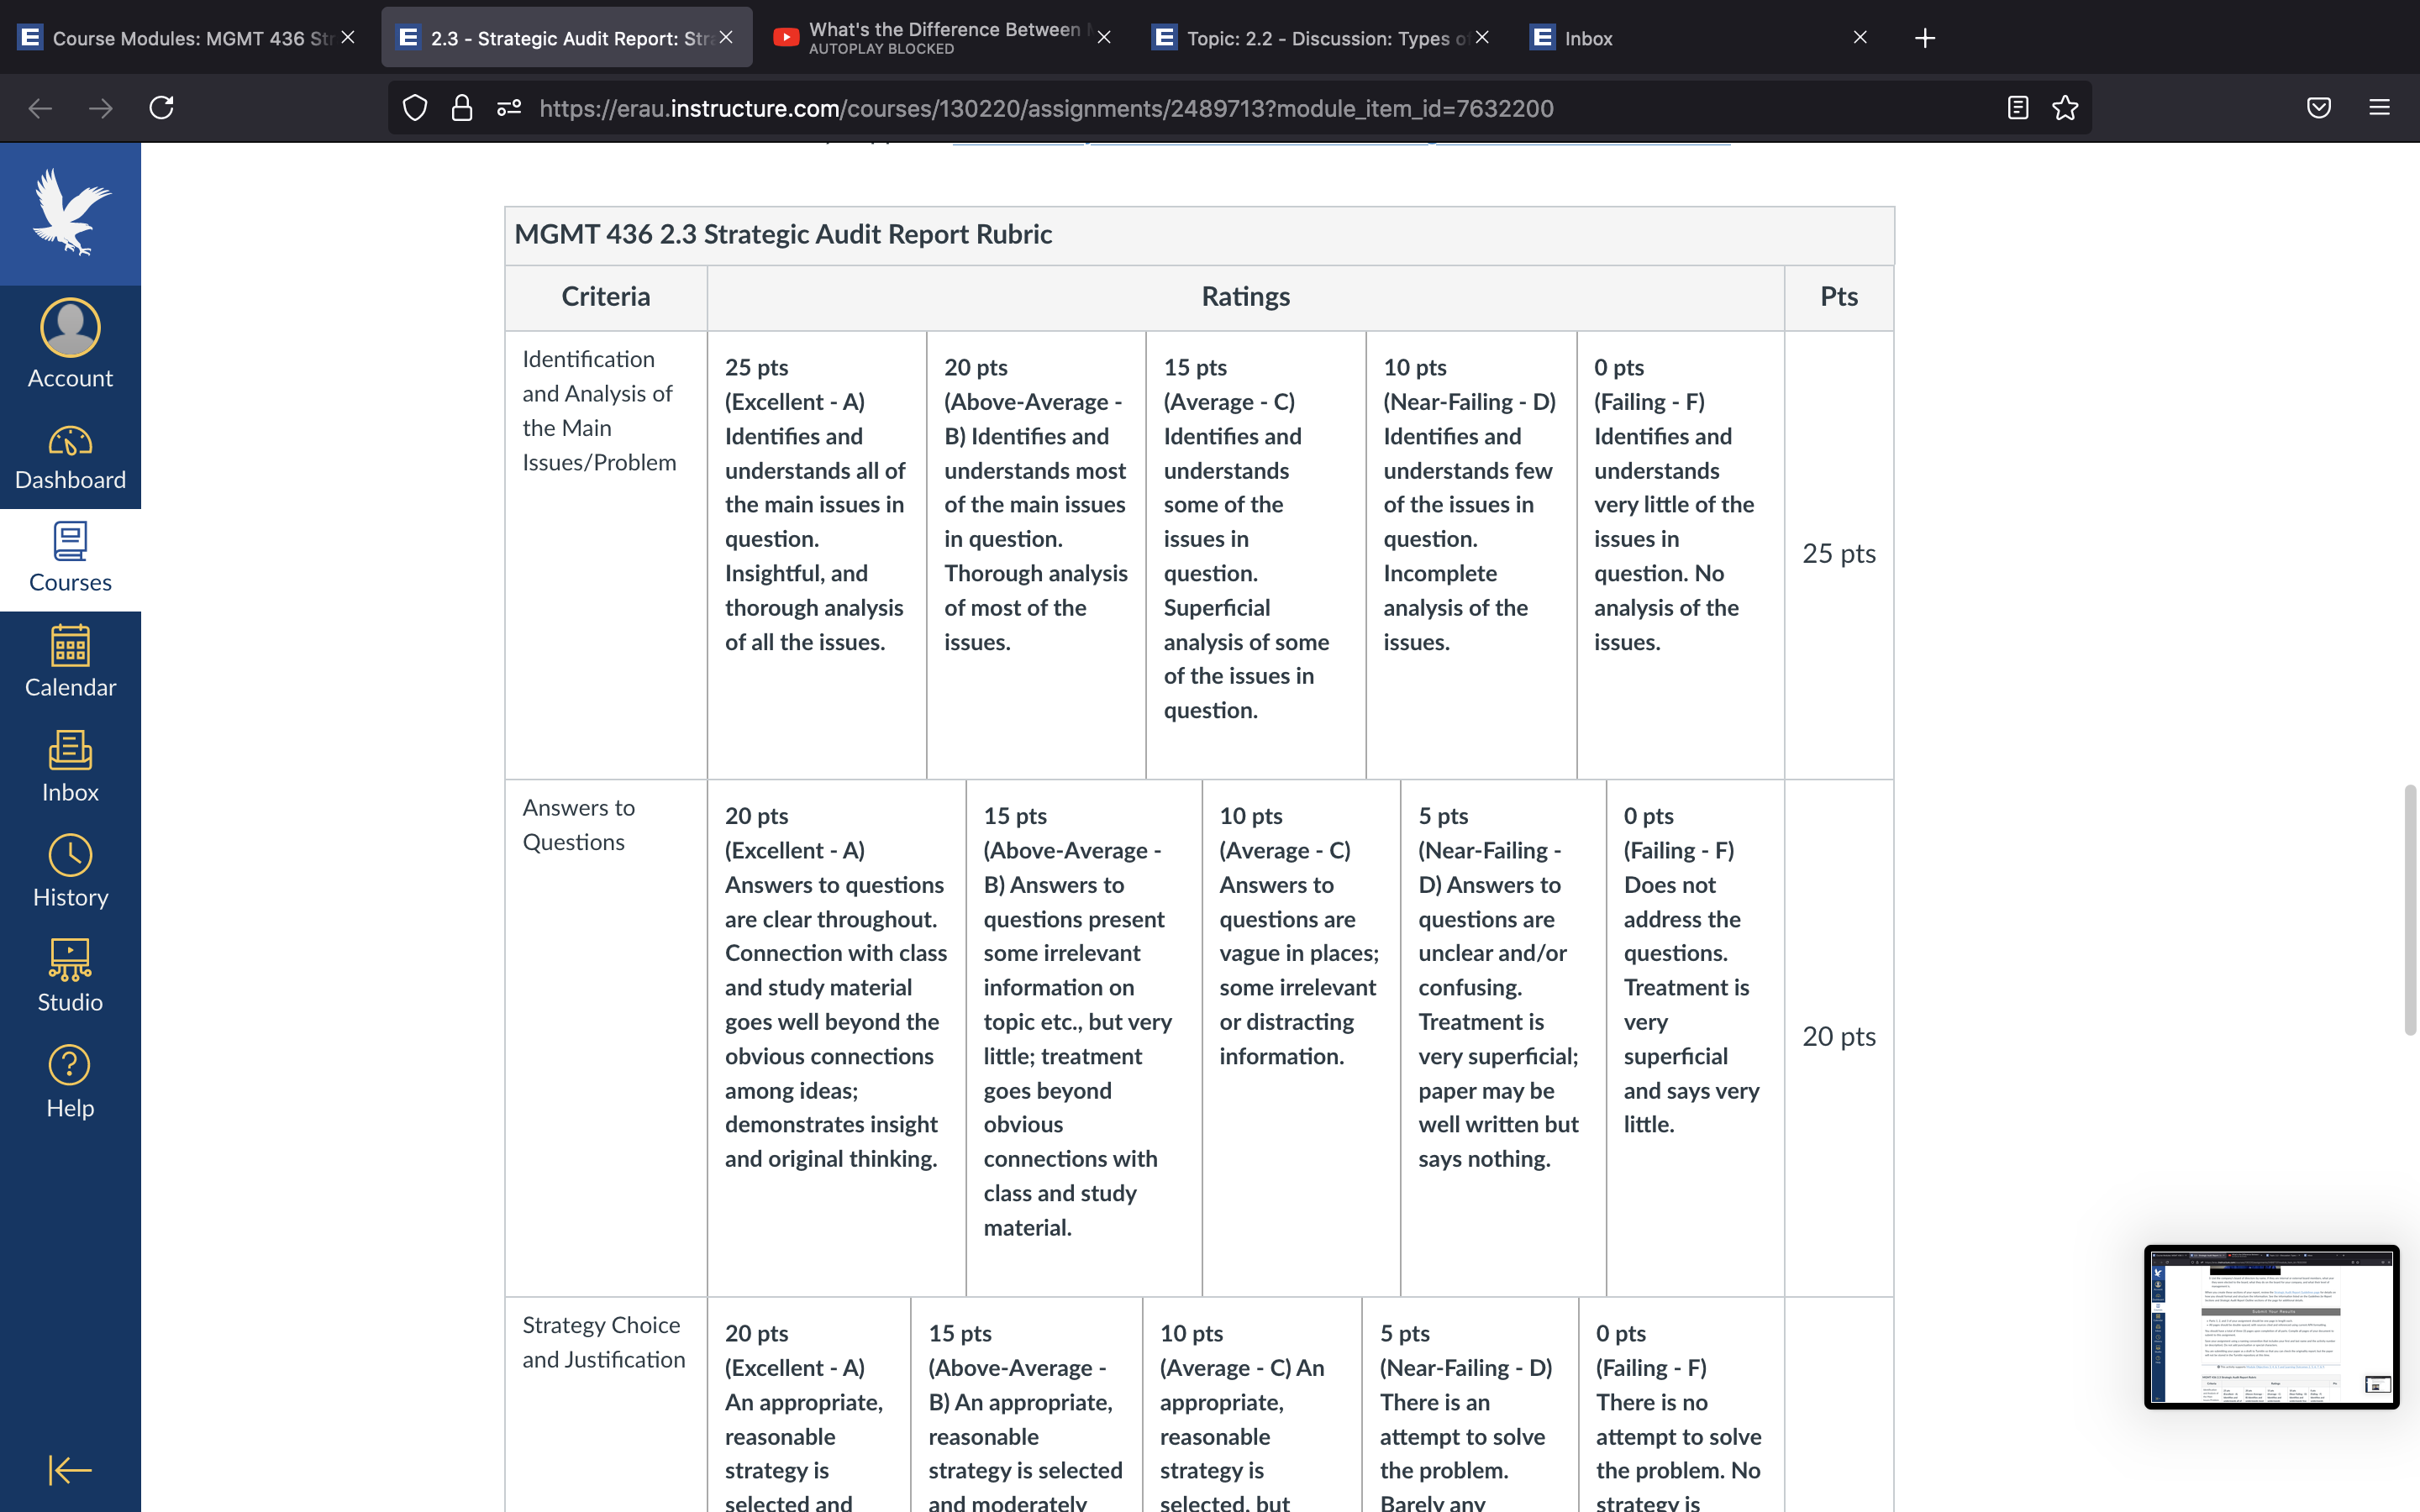
Task: Open the Help question mark icon
Action: (70, 1065)
